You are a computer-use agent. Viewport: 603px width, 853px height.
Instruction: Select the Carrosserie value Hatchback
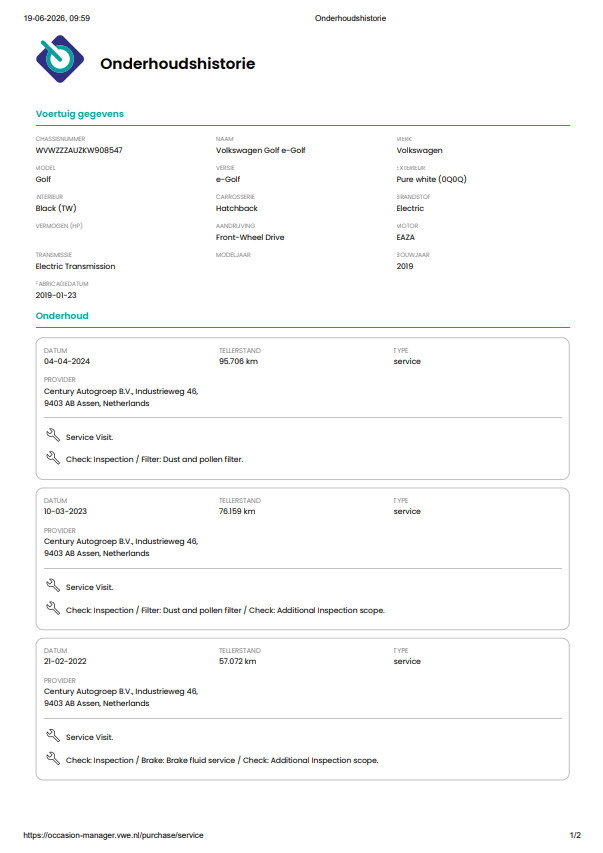[237, 208]
